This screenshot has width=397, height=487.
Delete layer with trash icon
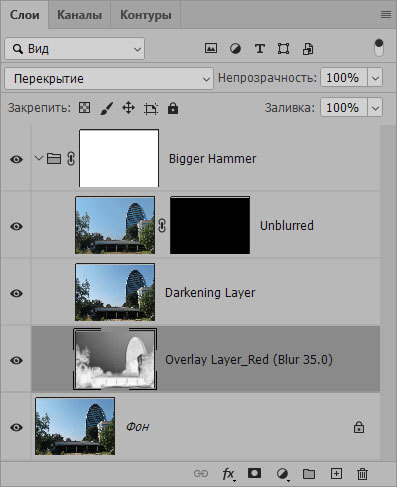pyautogui.click(x=362, y=474)
